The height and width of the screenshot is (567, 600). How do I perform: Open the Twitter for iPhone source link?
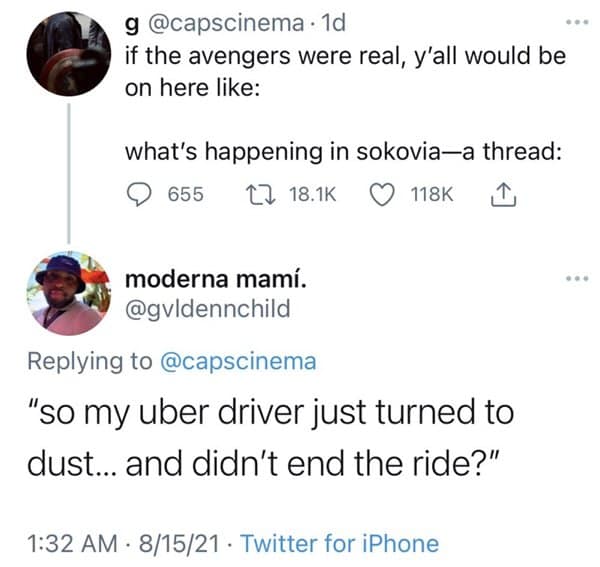(x=340, y=544)
